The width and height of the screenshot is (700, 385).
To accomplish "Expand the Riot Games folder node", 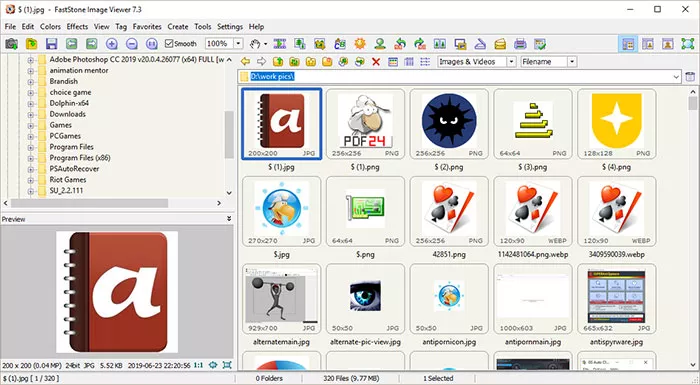I will coord(30,180).
